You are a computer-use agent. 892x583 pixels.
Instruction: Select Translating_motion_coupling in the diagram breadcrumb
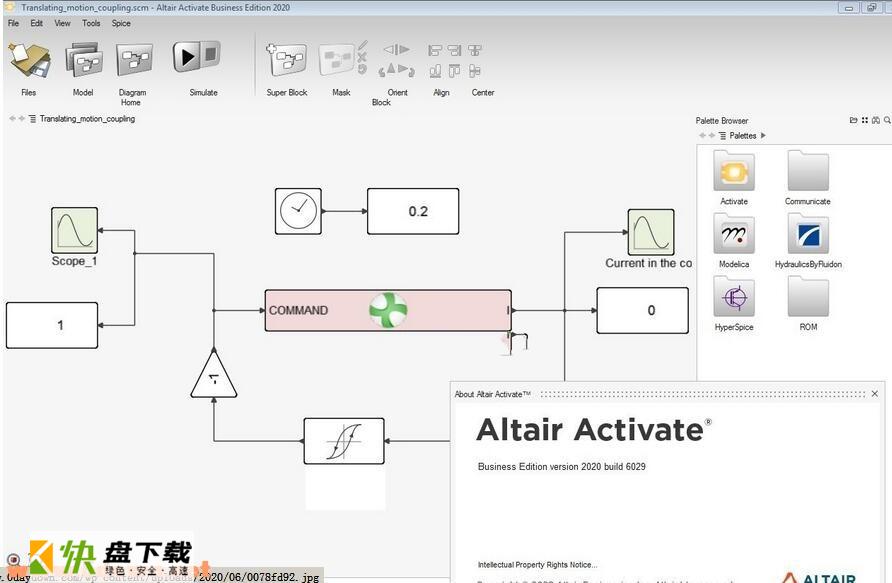pos(87,119)
